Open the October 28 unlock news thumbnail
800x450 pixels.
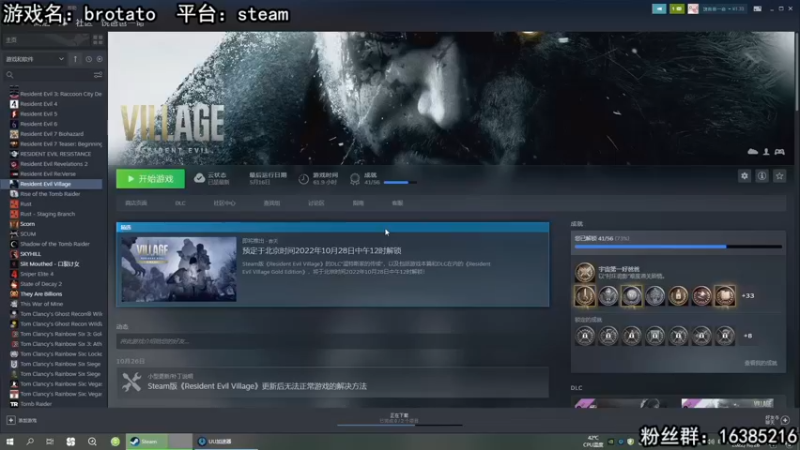pos(179,269)
